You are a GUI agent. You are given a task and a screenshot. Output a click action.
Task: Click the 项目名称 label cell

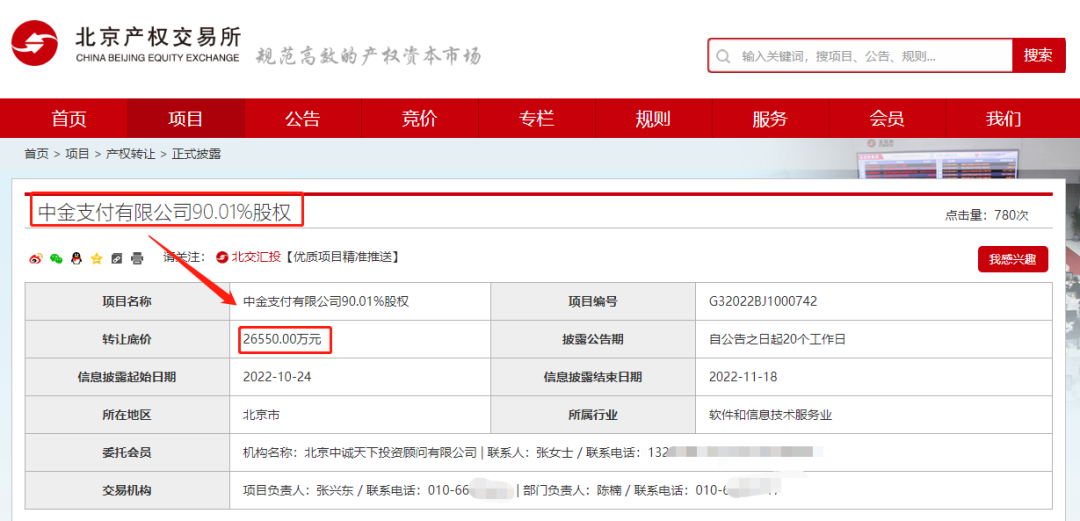127,301
